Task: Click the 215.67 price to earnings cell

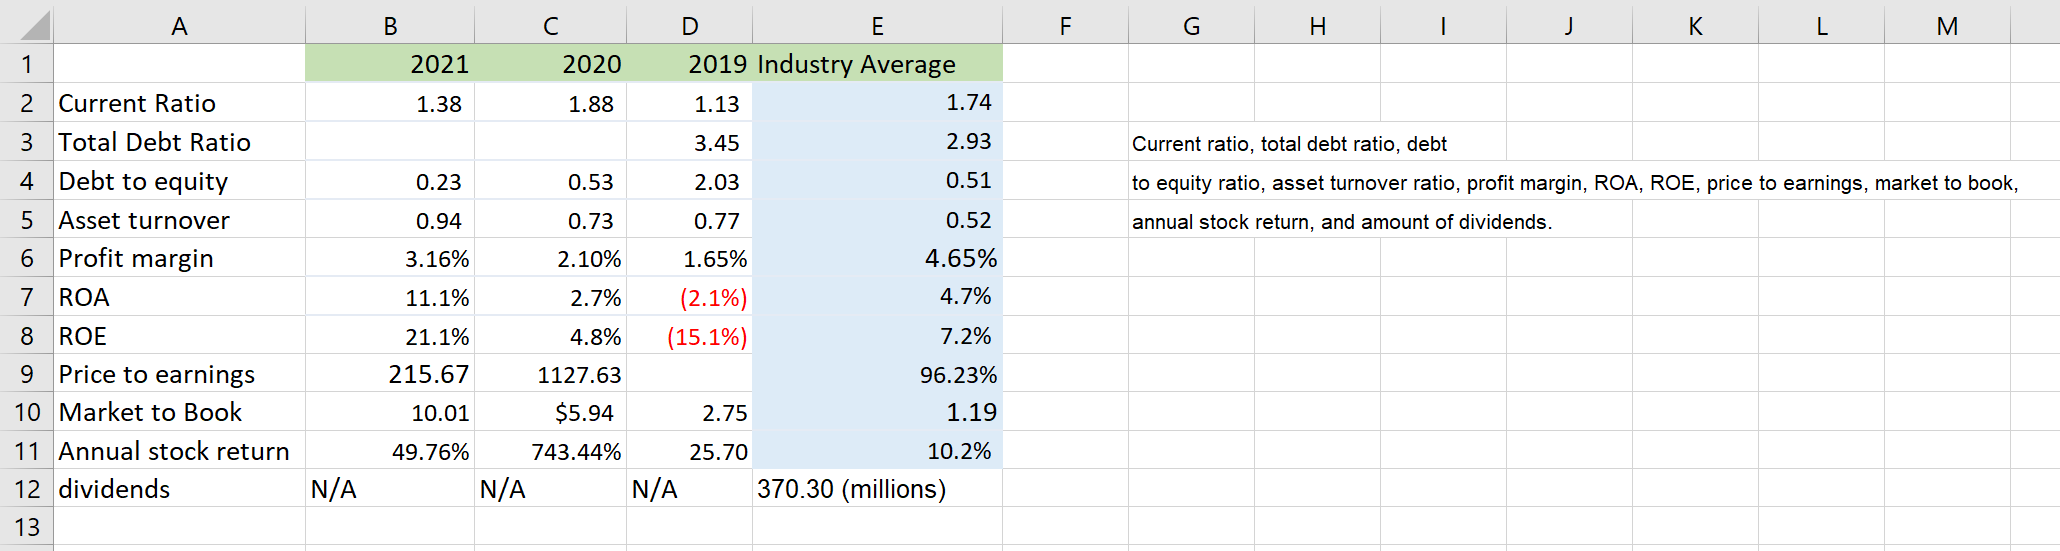Action: point(390,374)
